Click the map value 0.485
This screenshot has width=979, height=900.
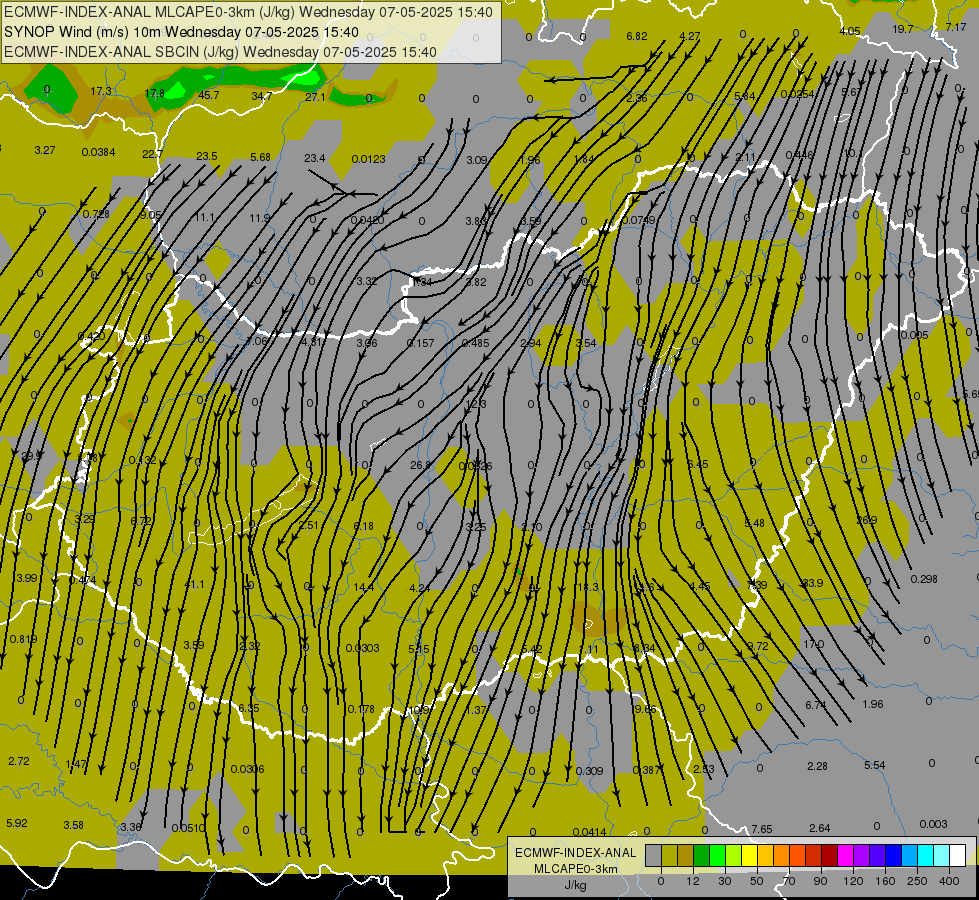pos(475,343)
